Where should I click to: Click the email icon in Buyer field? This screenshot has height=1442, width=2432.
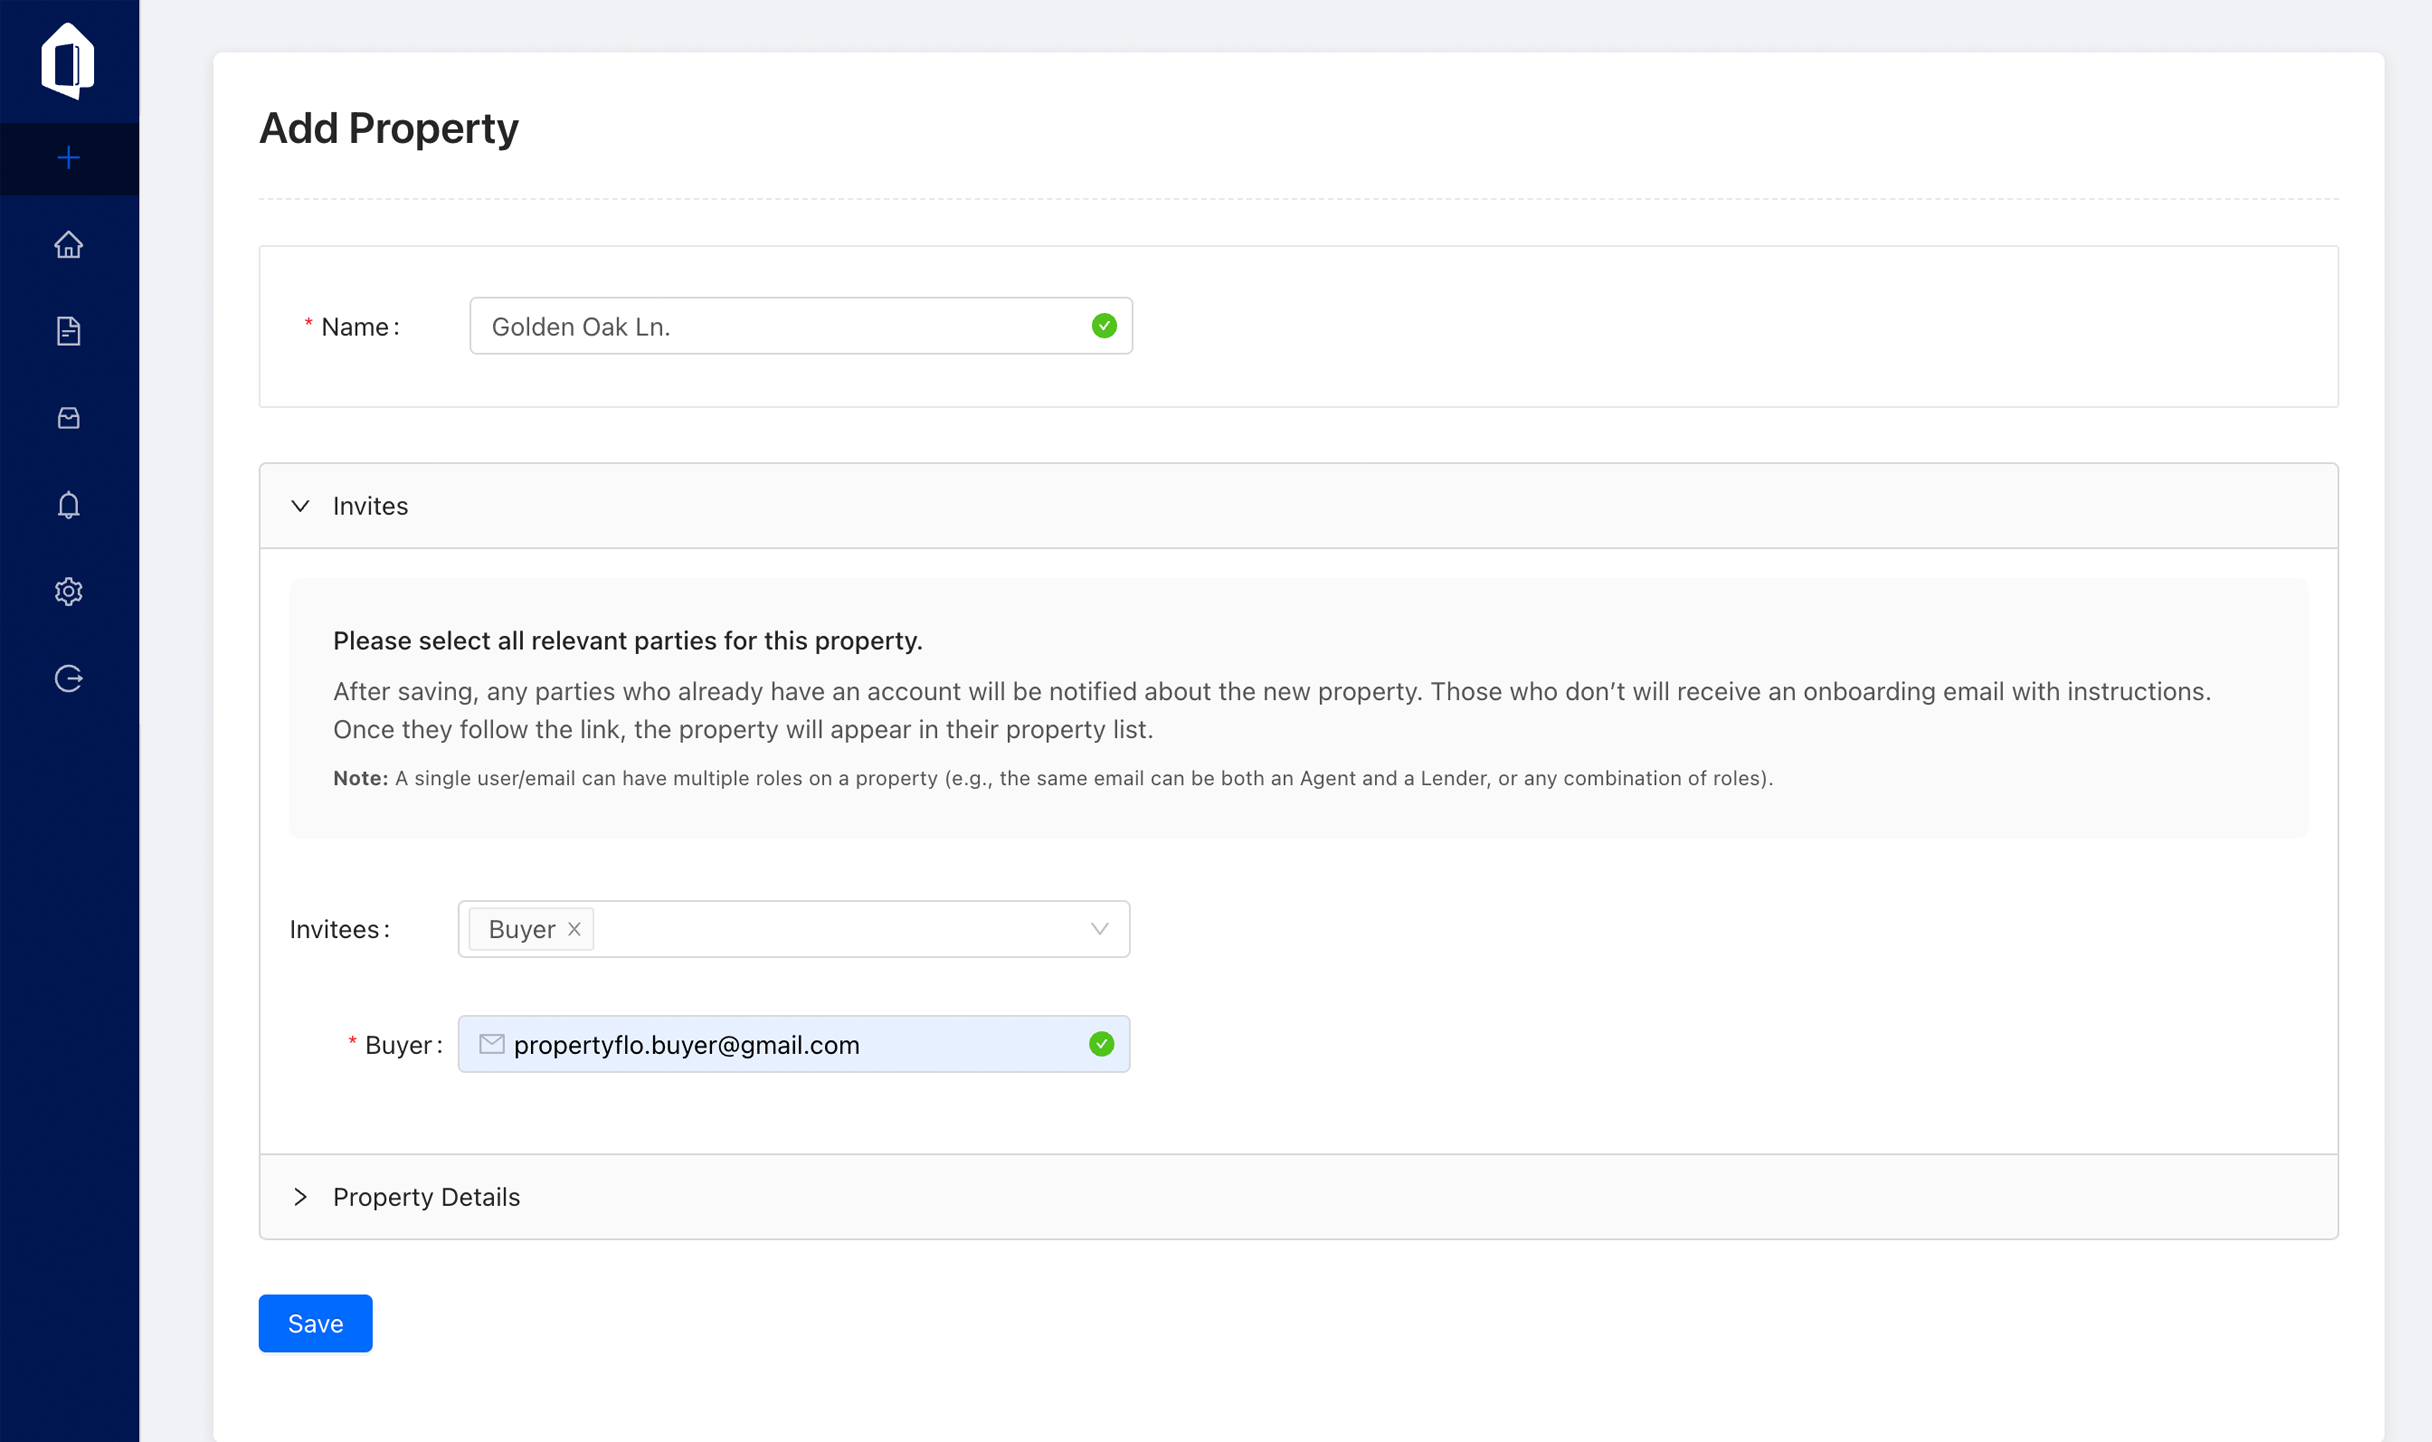491,1044
